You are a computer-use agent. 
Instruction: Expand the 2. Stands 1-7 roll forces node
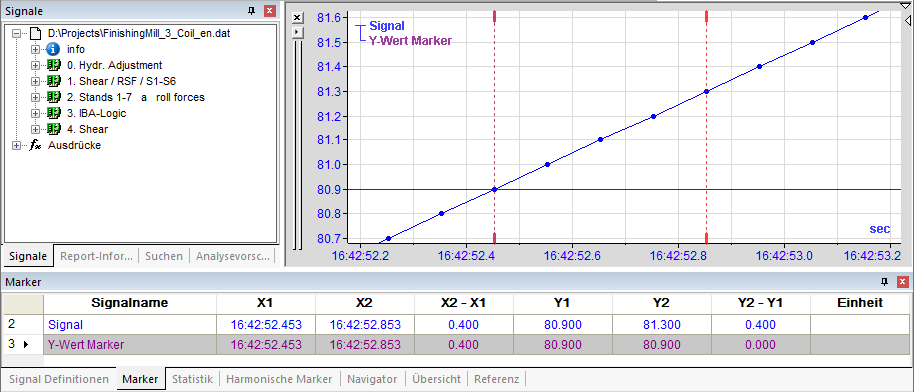coord(35,97)
